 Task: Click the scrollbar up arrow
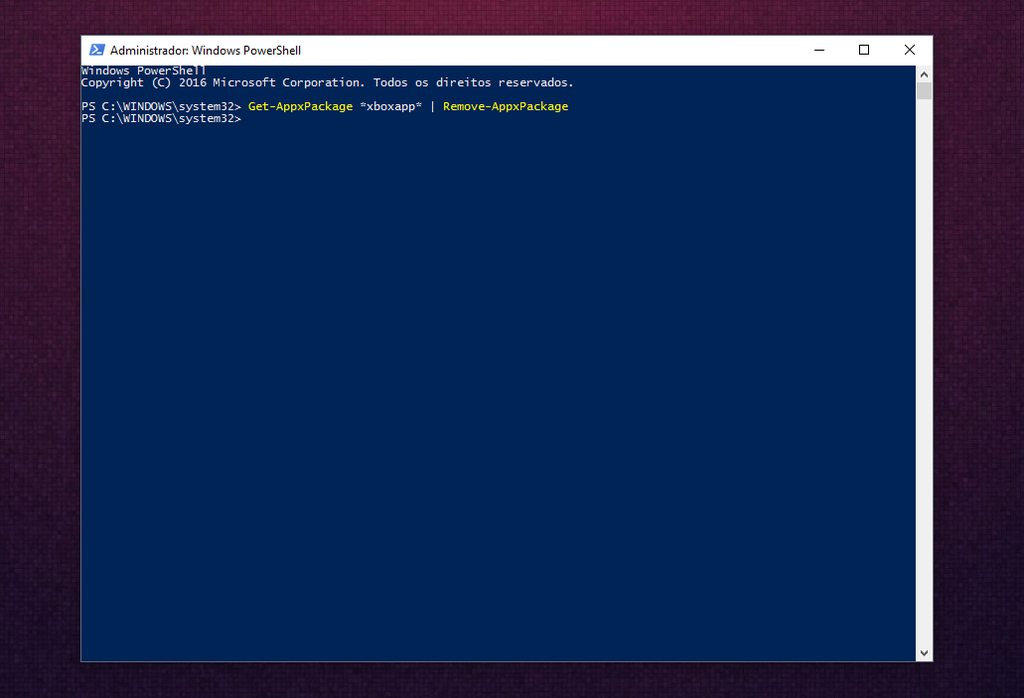(x=924, y=74)
